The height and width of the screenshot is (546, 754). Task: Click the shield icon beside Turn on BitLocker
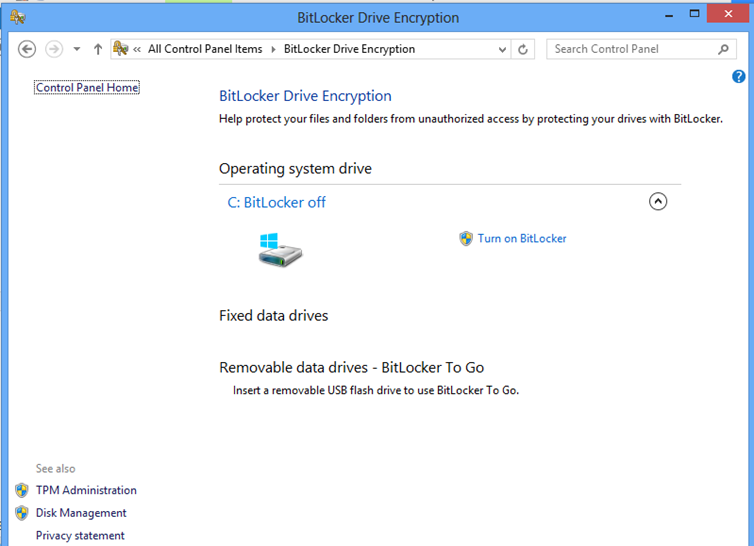point(466,239)
